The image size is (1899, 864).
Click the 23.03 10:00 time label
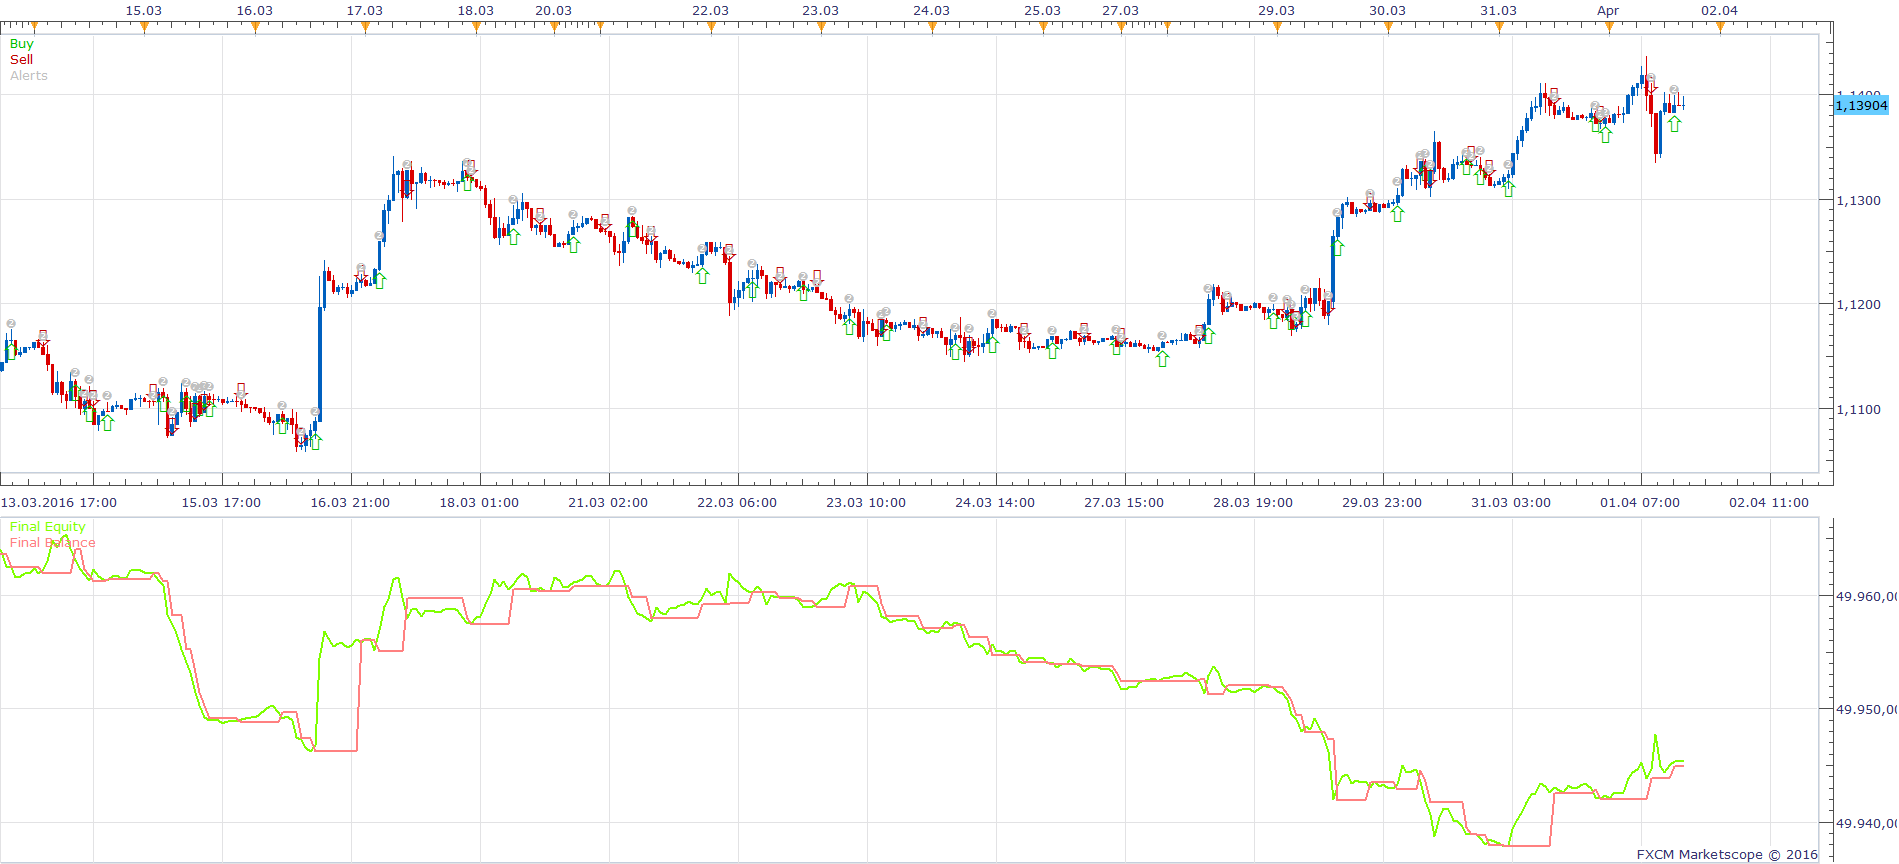[866, 503]
